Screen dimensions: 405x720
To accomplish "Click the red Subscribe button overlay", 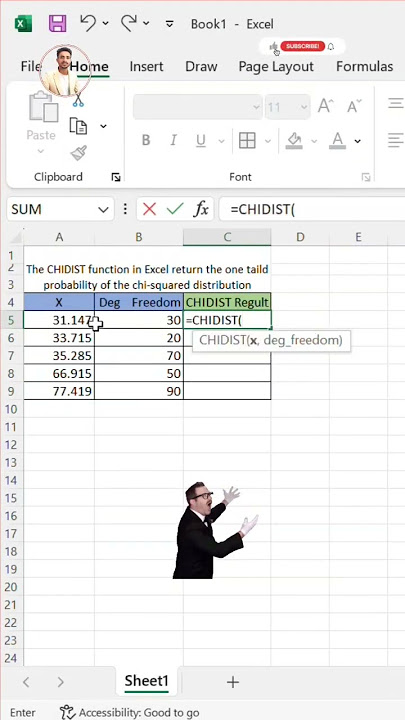I will pos(303,46).
